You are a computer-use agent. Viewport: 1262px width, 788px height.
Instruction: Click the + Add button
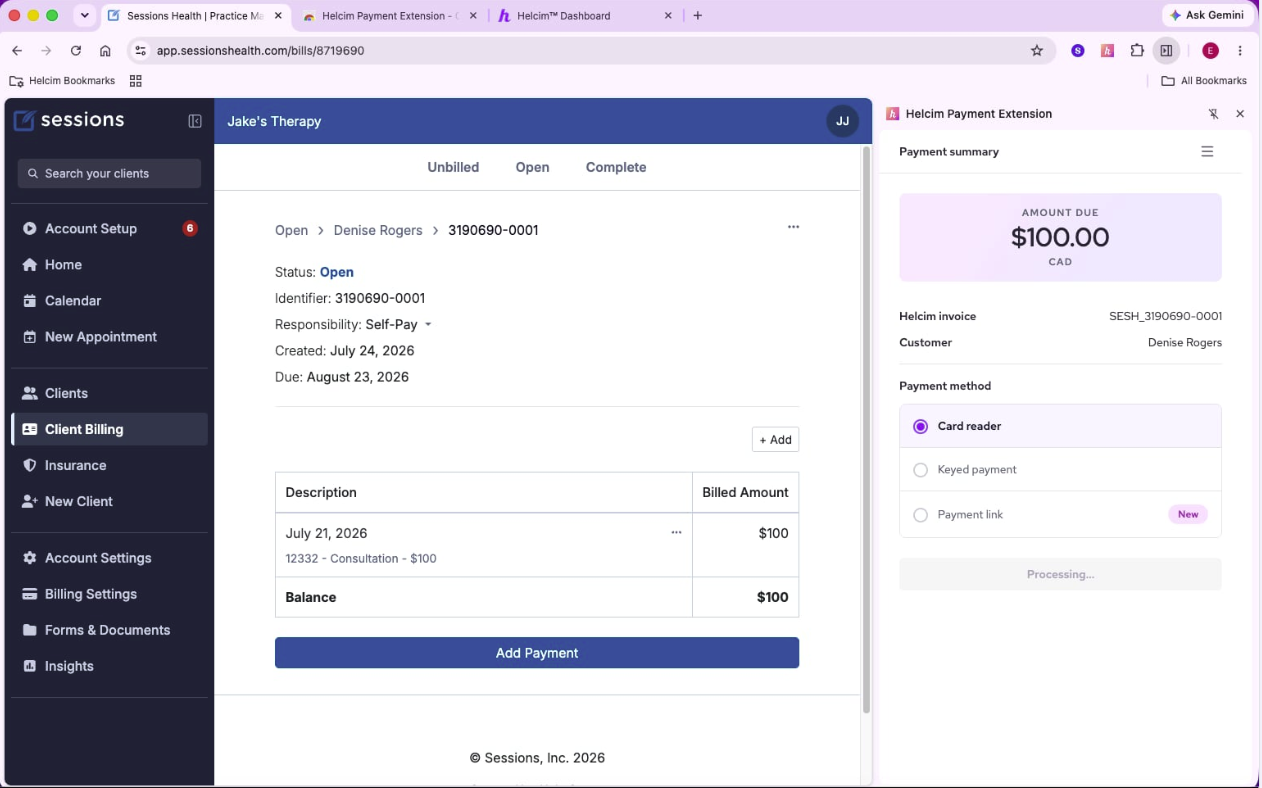[775, 440]
